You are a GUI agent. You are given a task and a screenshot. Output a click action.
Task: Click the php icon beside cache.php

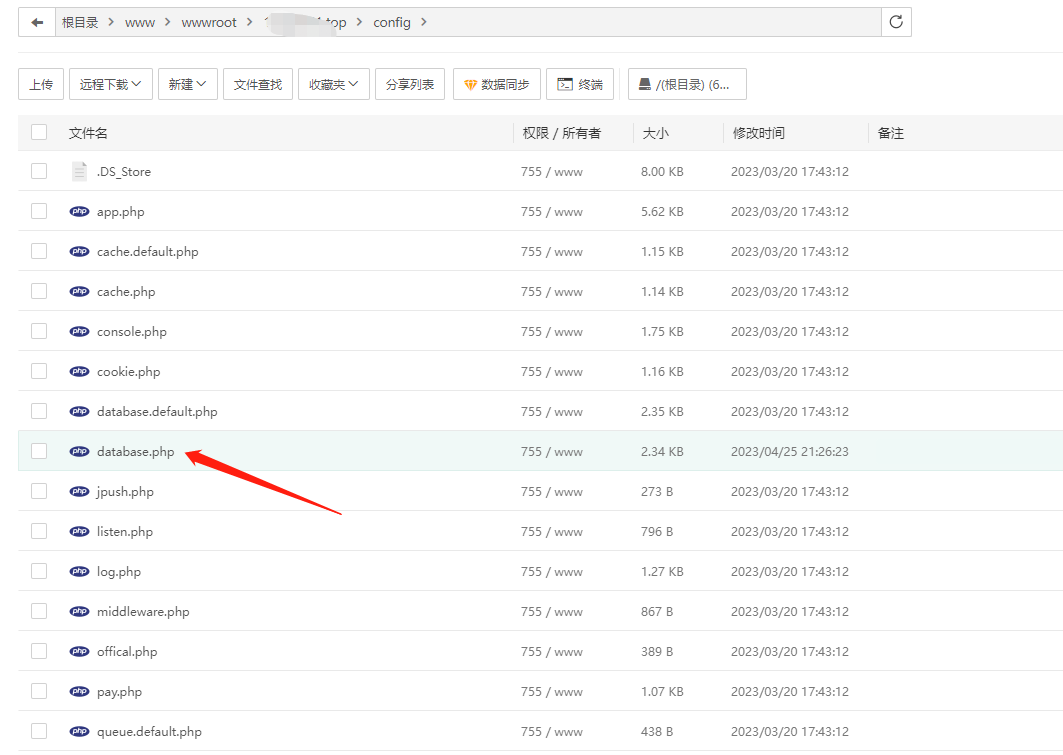(x=79, y=291)
